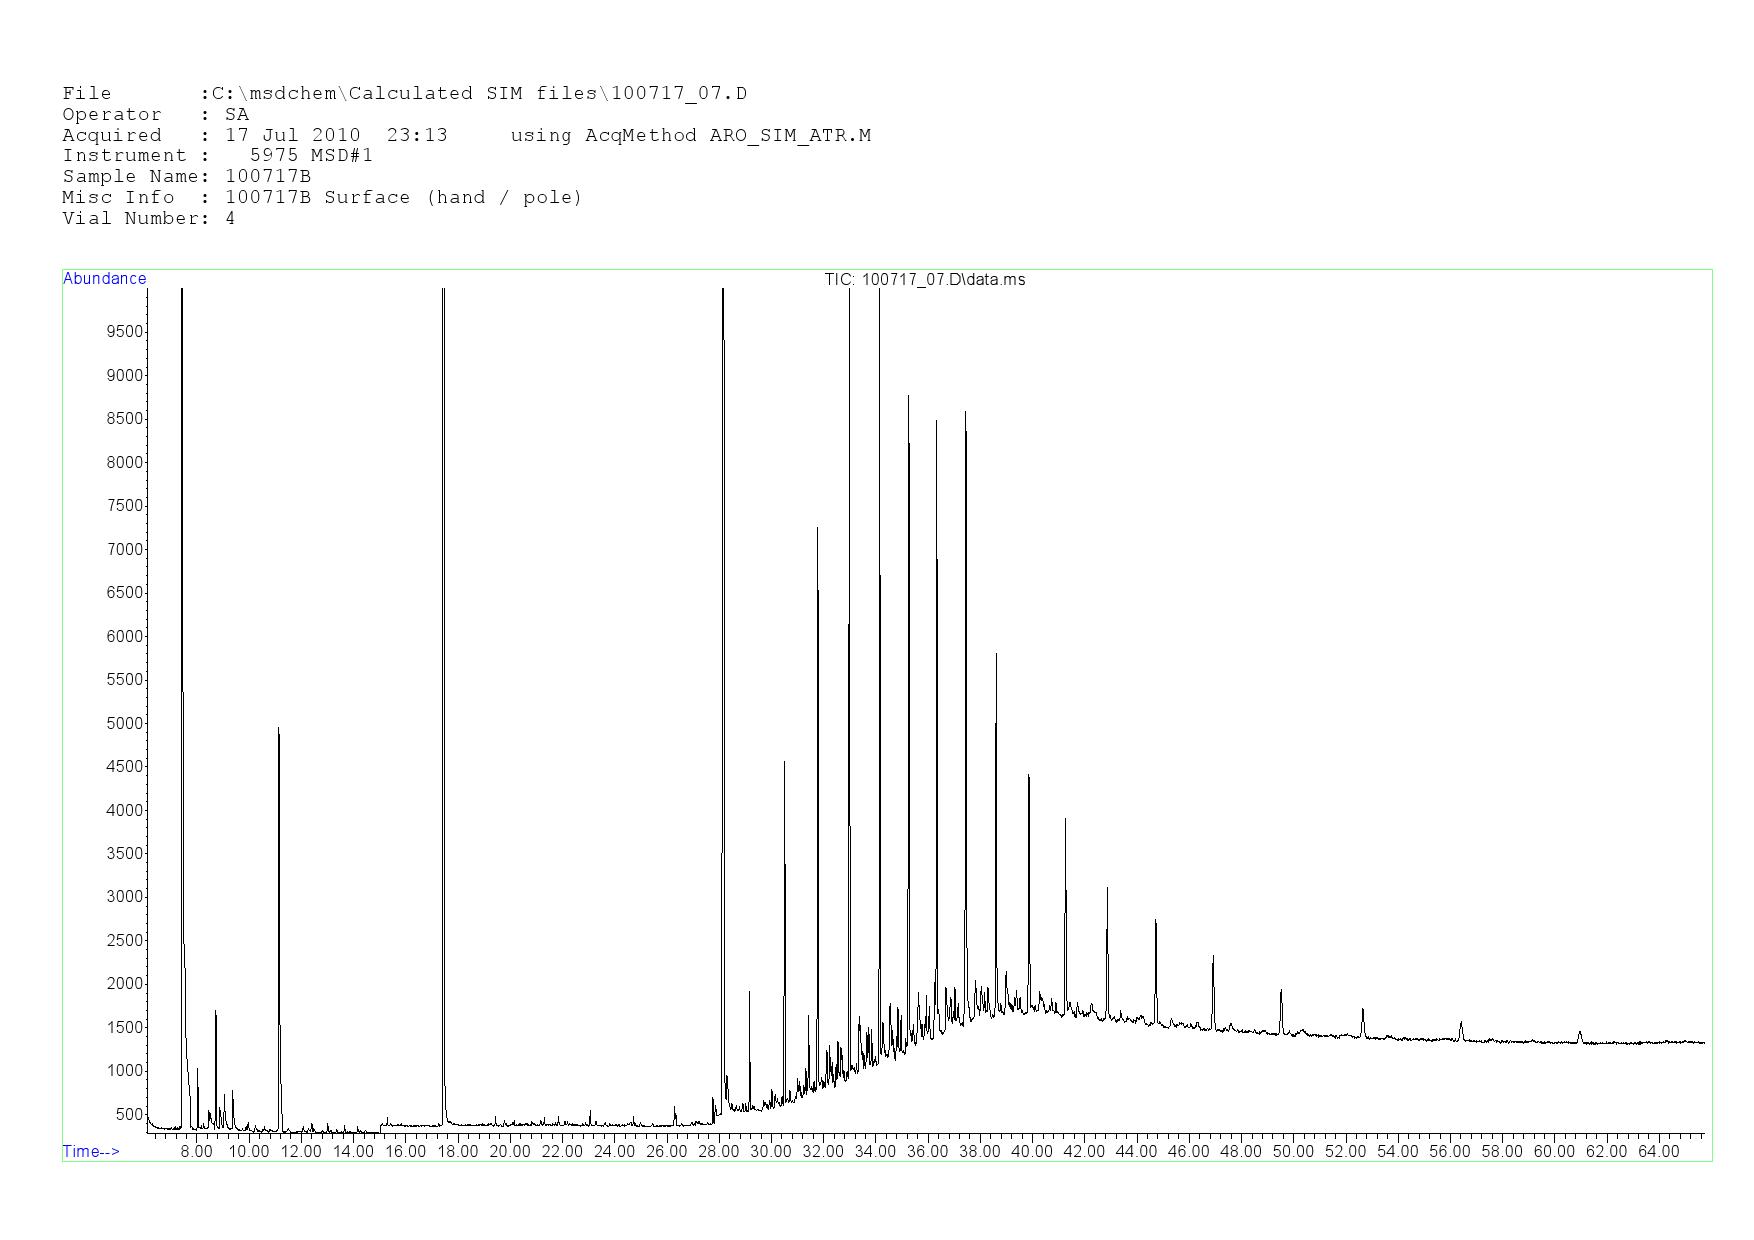Screen dimensions: 1754x1240
Task: Click the 5000 abundance tick label
Action: (x=124, y=723)
